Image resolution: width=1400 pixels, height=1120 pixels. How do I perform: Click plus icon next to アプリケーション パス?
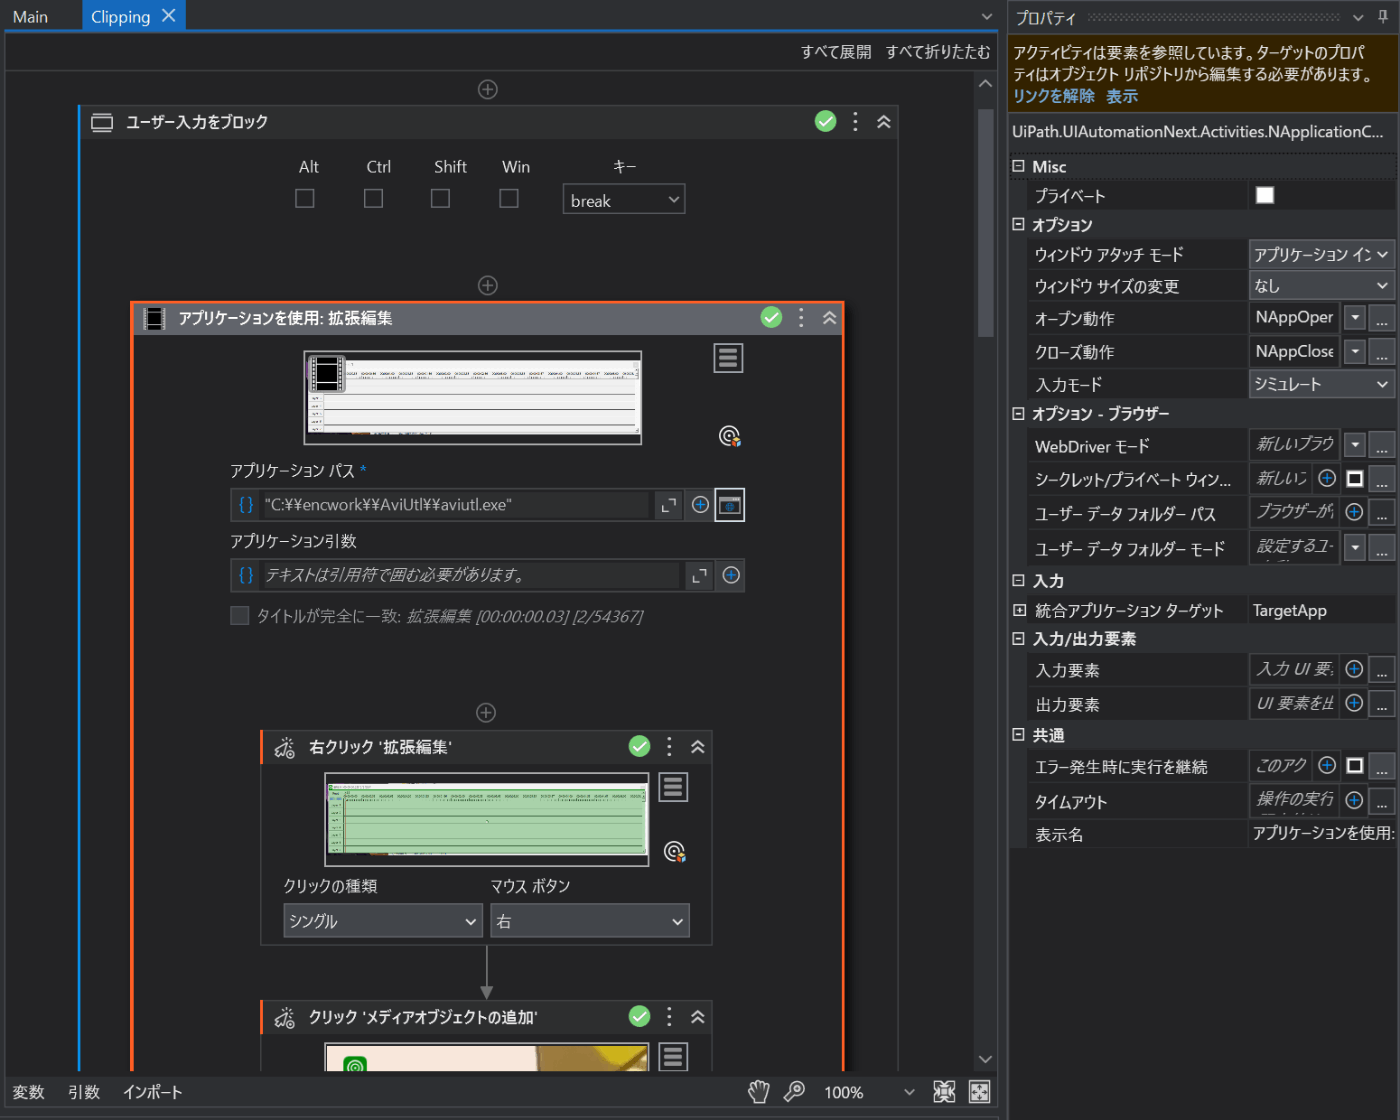coord(700,505)
